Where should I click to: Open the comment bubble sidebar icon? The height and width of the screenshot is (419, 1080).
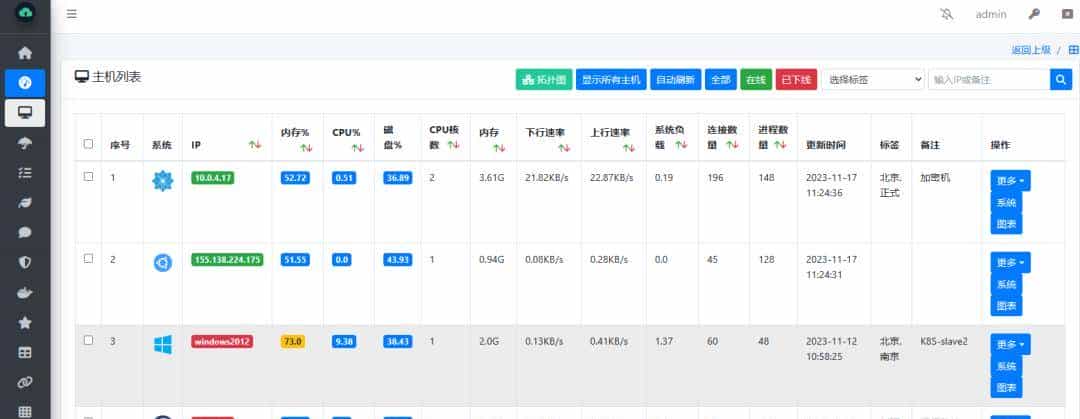(25, 232)
